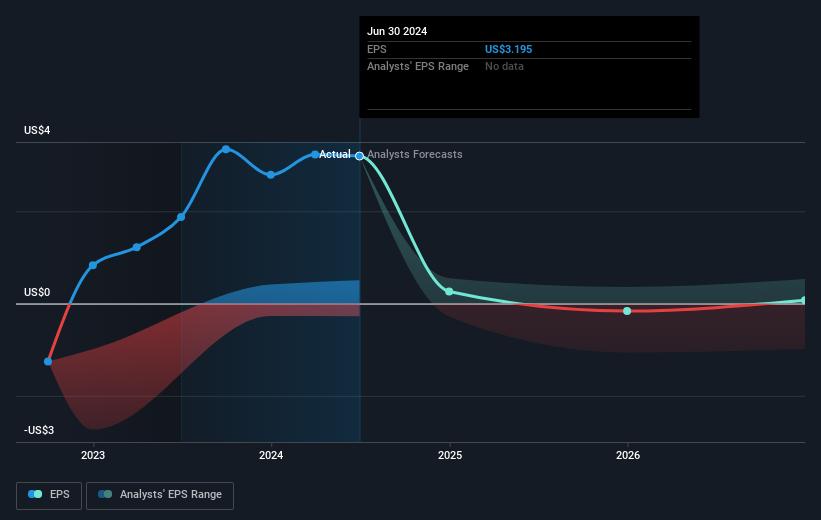The image size is (821, 520).
Task: Click the No data text in tooltip
Action: pos(504,67)
